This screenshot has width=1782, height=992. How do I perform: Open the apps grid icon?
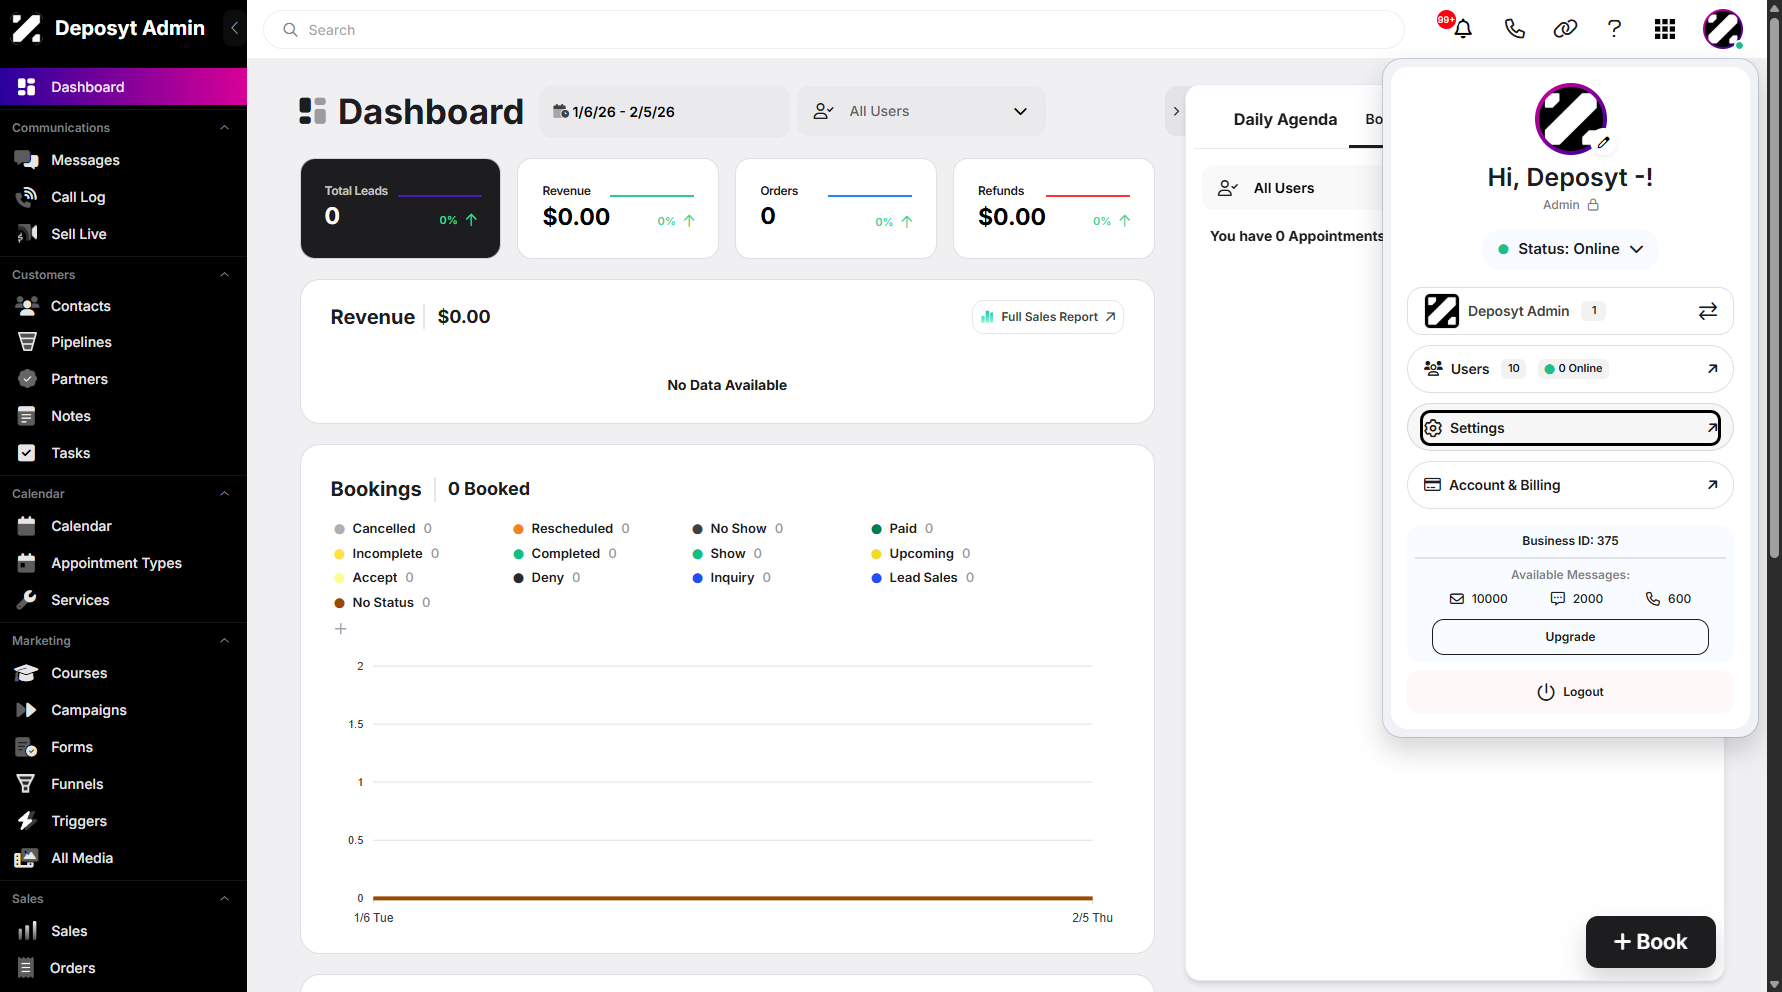point(1665,29)
